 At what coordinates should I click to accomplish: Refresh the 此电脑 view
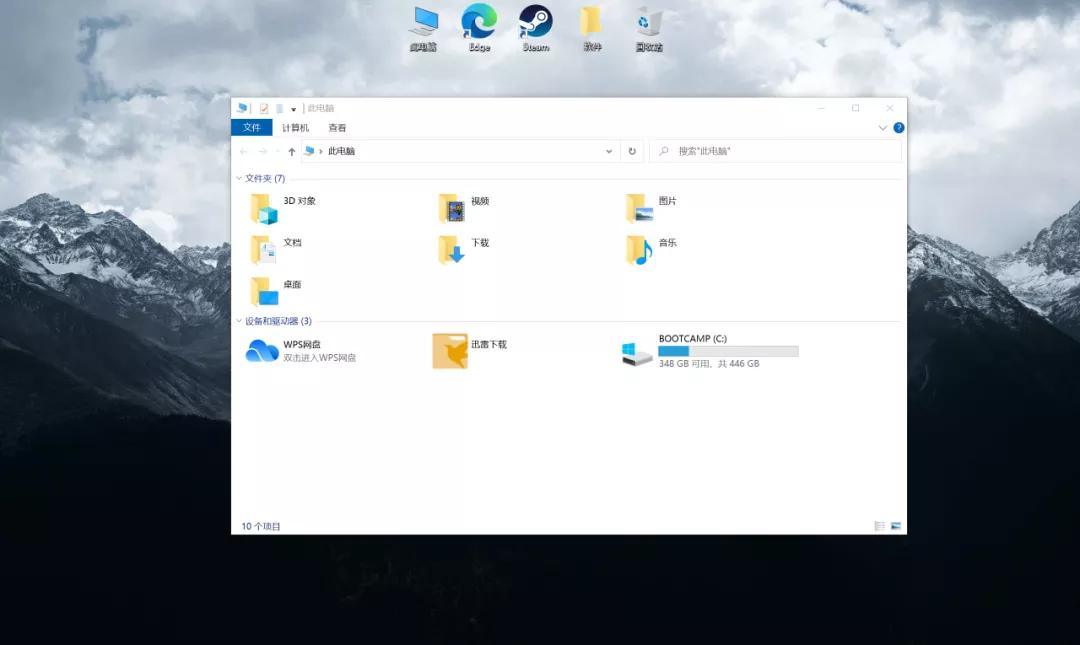coord(632,150)
